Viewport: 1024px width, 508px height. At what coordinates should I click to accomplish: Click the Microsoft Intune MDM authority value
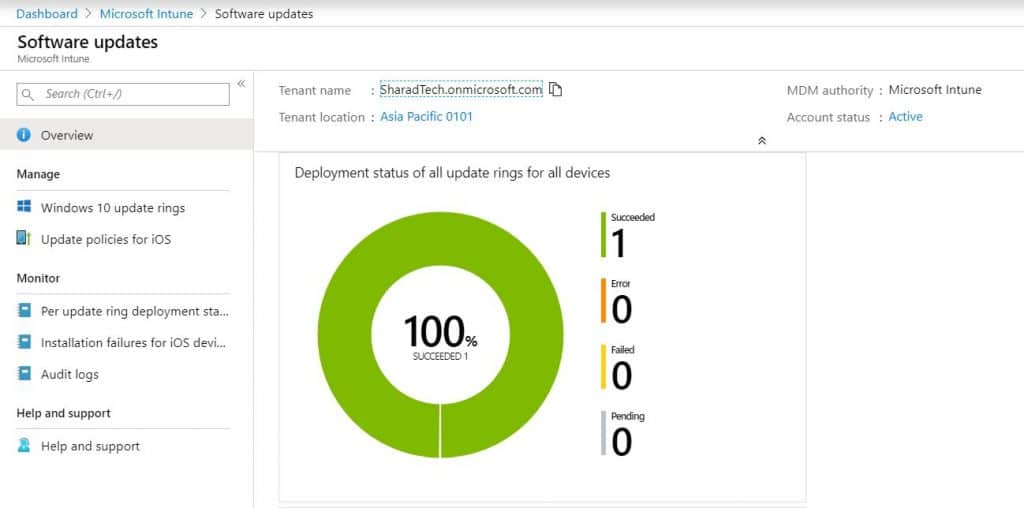(935, 89)
